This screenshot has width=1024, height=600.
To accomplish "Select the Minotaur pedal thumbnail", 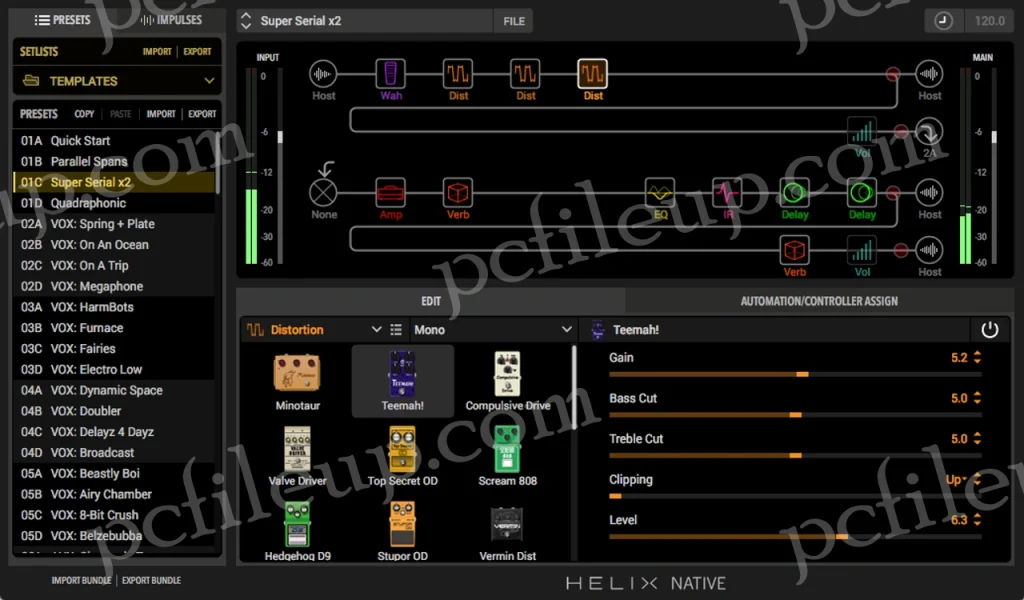I will tap(297, 382).
